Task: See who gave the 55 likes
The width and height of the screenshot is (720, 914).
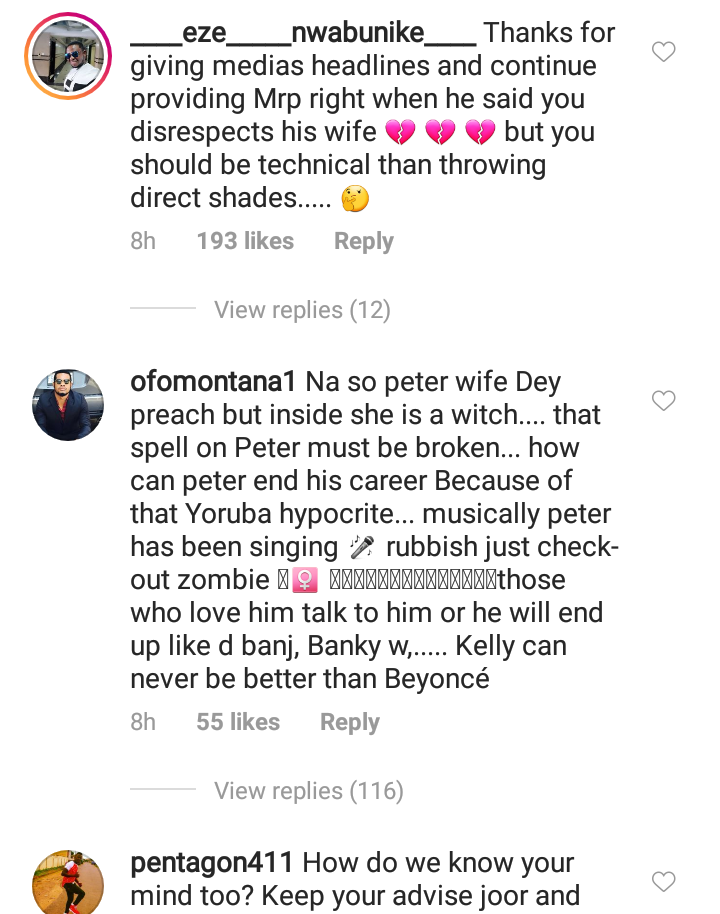Action: pyautogui.click(x=238, y=722)
